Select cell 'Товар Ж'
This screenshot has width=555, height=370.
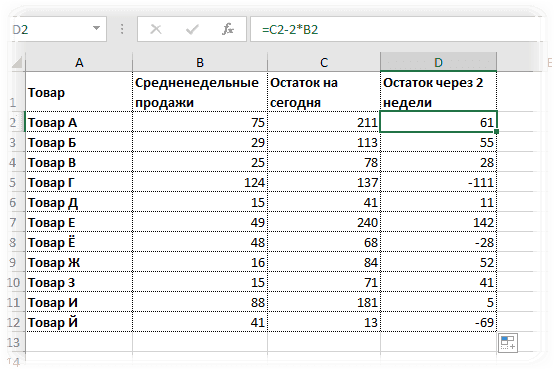coord(79,262)
